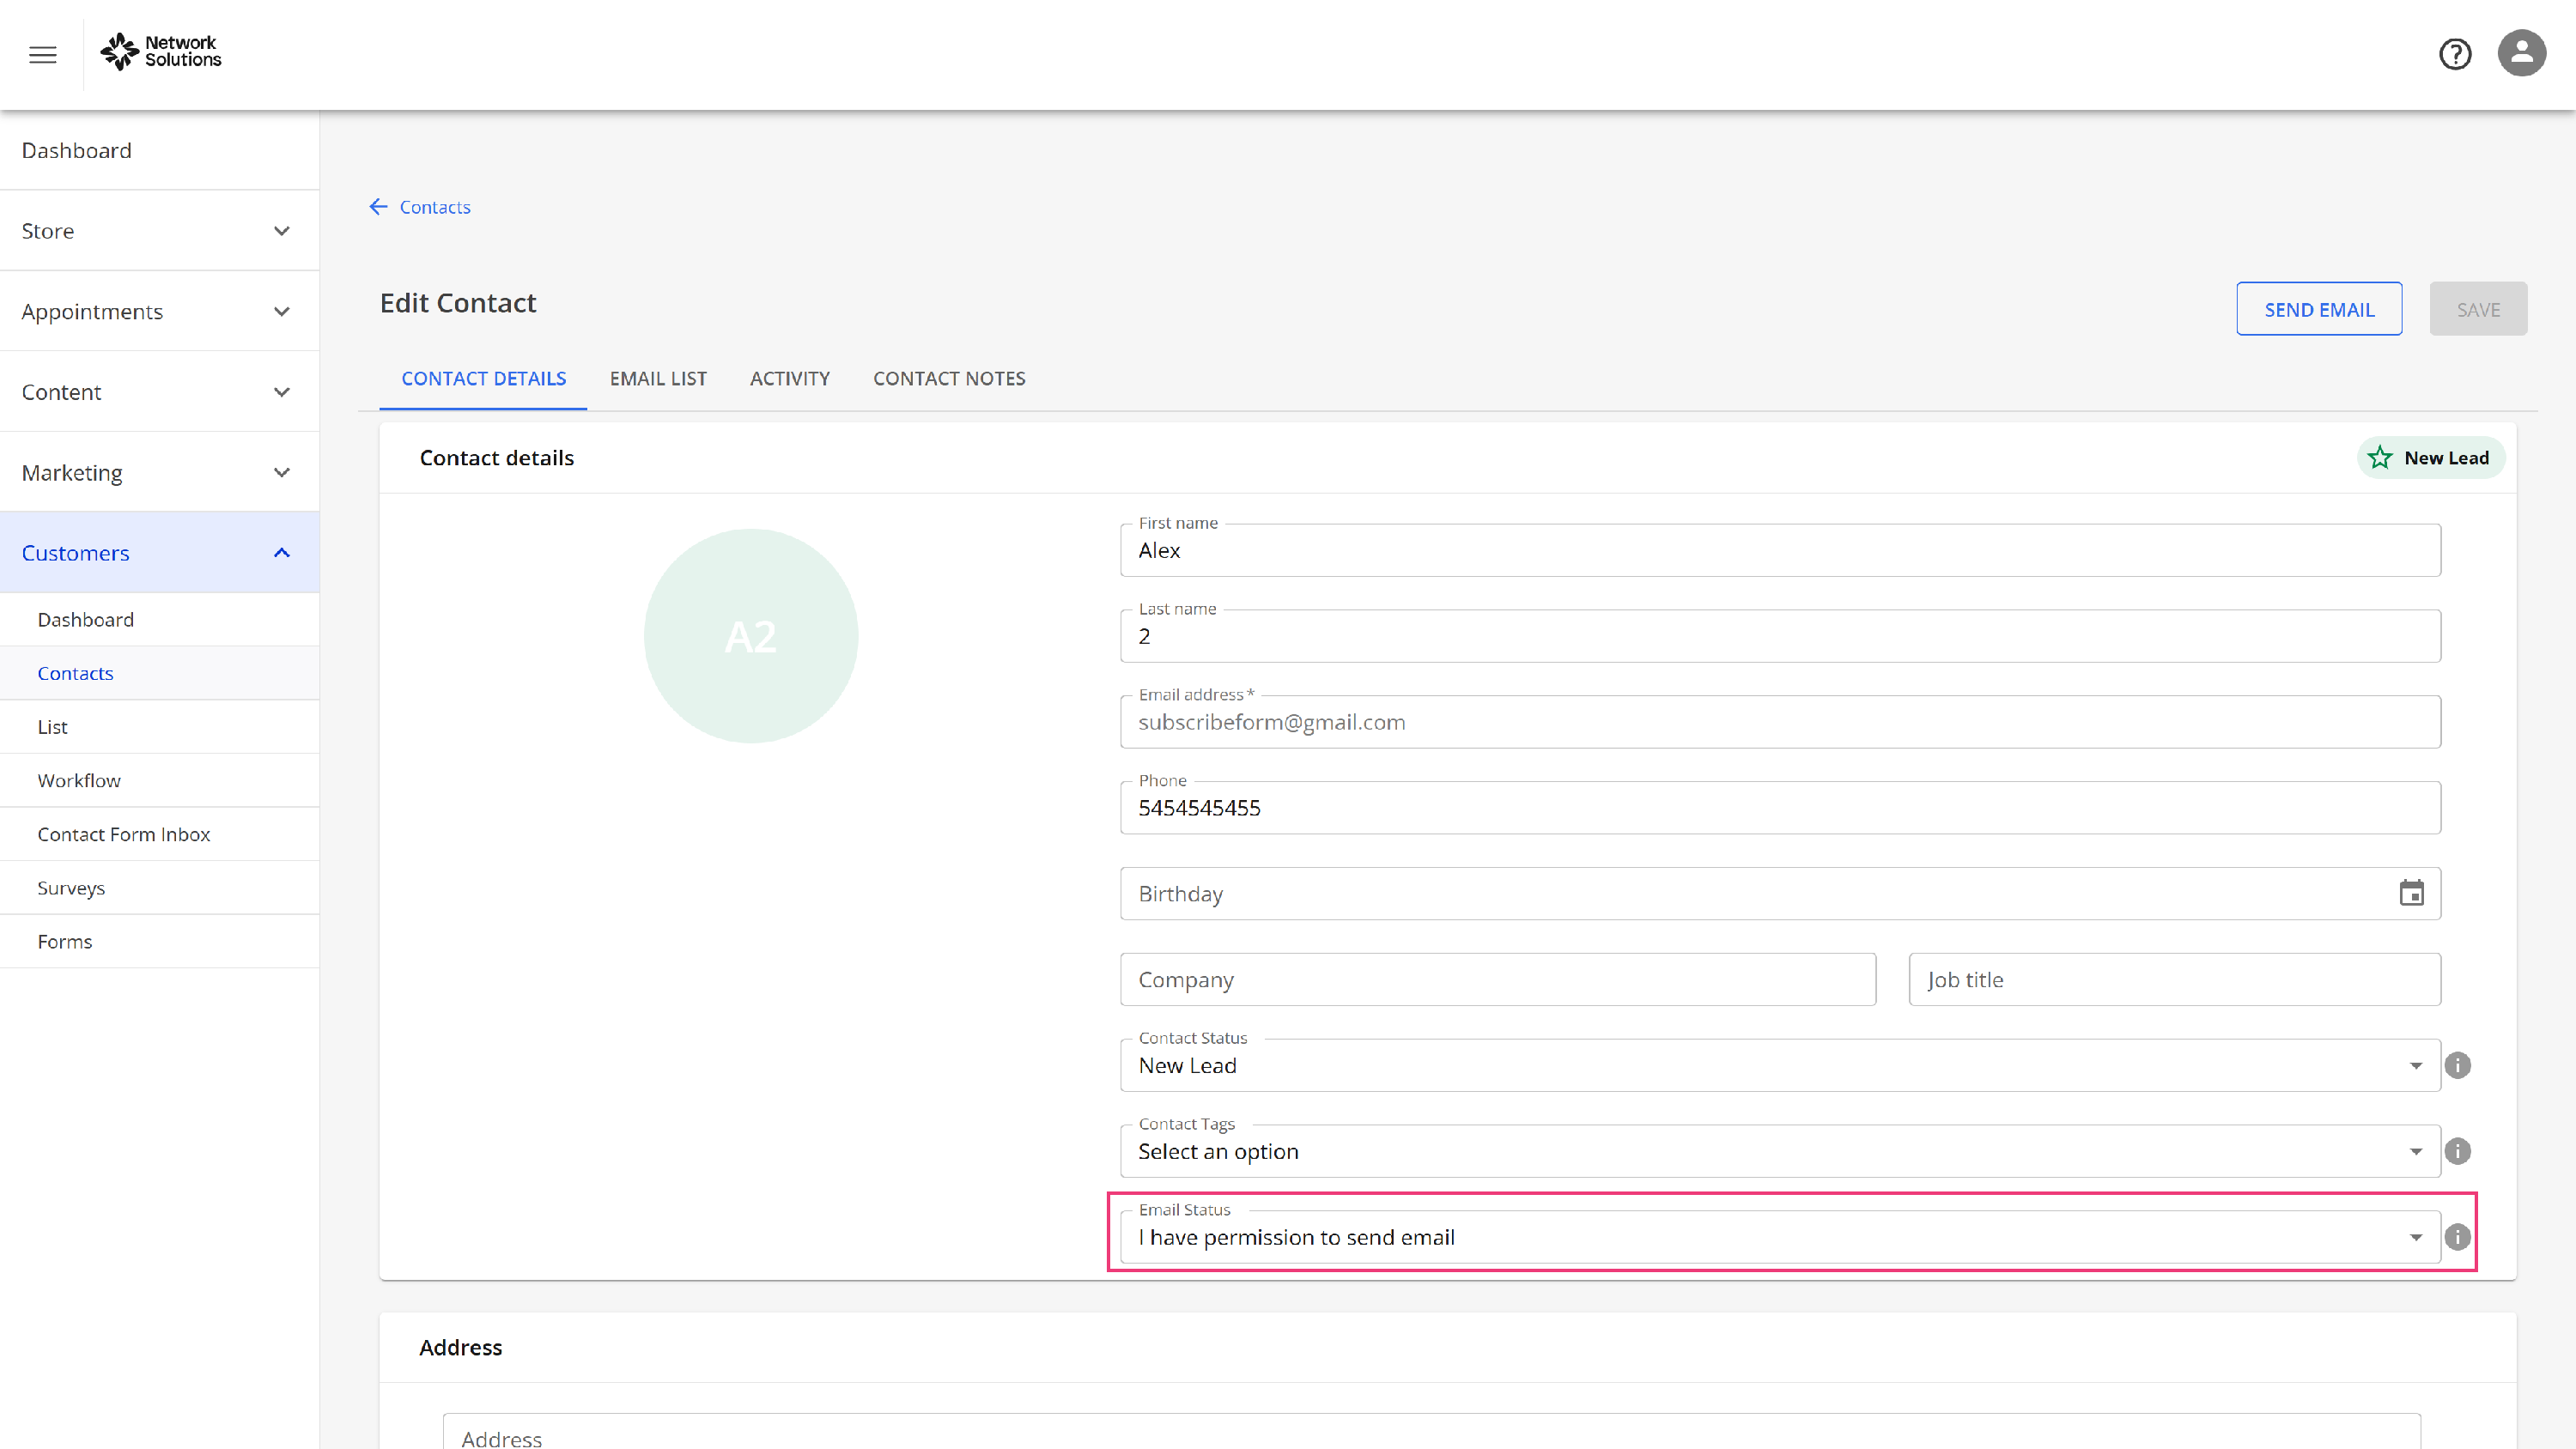Open the Forms submenu item
The height and width of the screenshot is (1449, 2576).
160,941
